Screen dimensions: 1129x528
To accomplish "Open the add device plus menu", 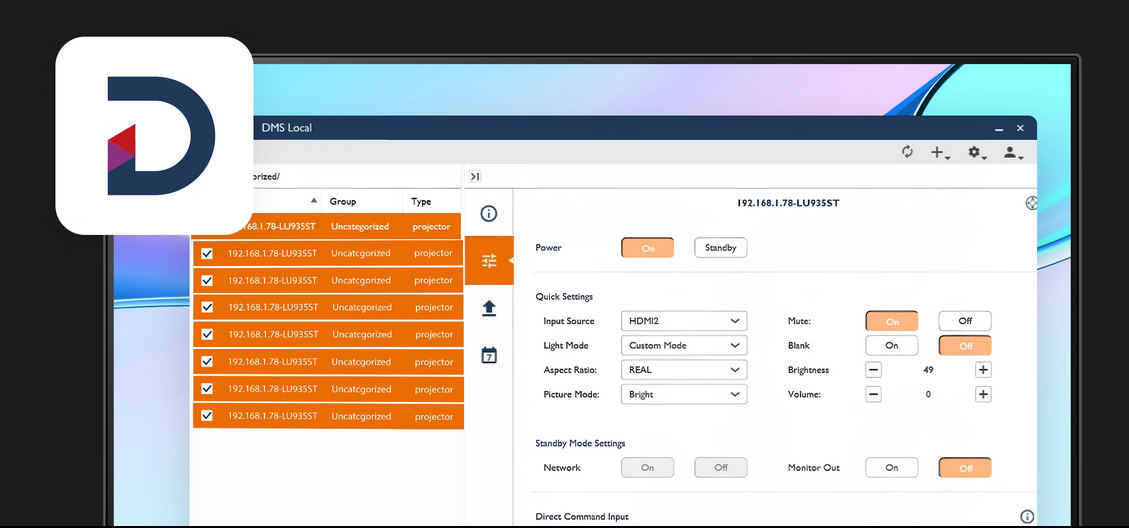I will pyautogui.click(x=939, y=153).
